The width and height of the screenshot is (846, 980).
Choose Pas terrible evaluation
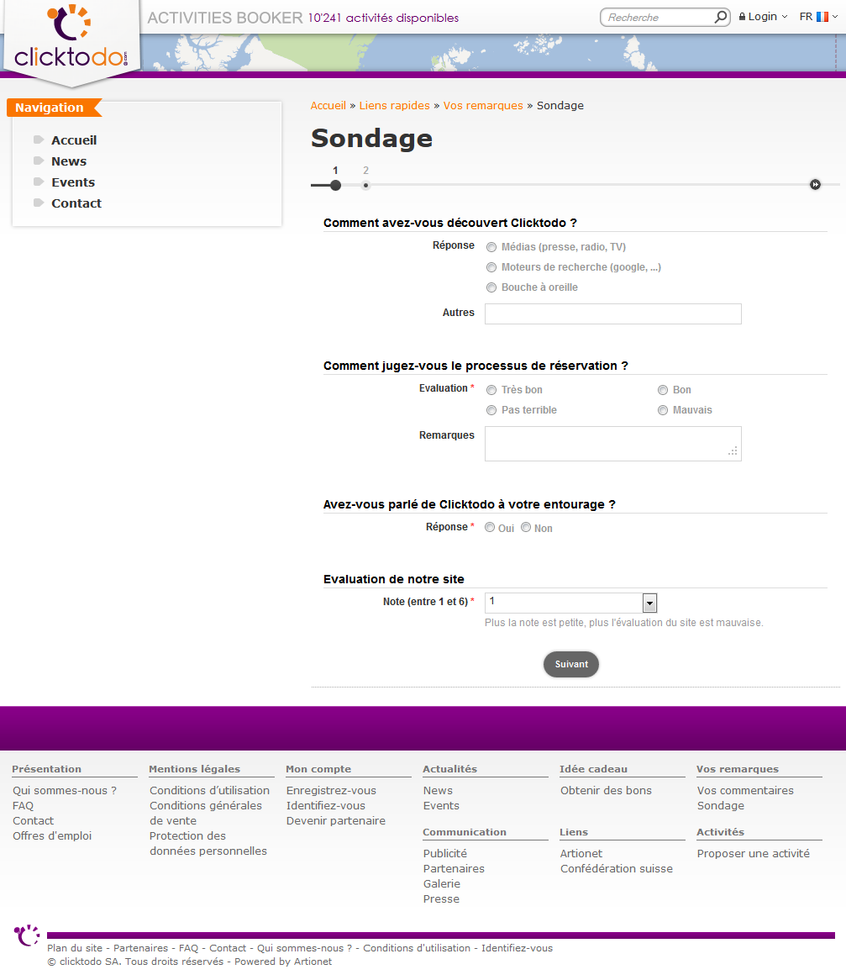coord(492,410)
